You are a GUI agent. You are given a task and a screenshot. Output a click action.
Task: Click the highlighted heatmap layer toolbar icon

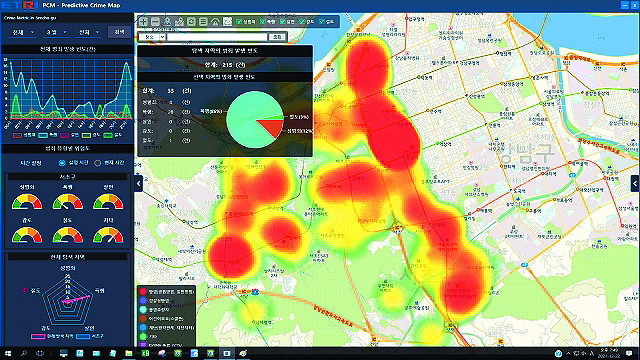227,22
